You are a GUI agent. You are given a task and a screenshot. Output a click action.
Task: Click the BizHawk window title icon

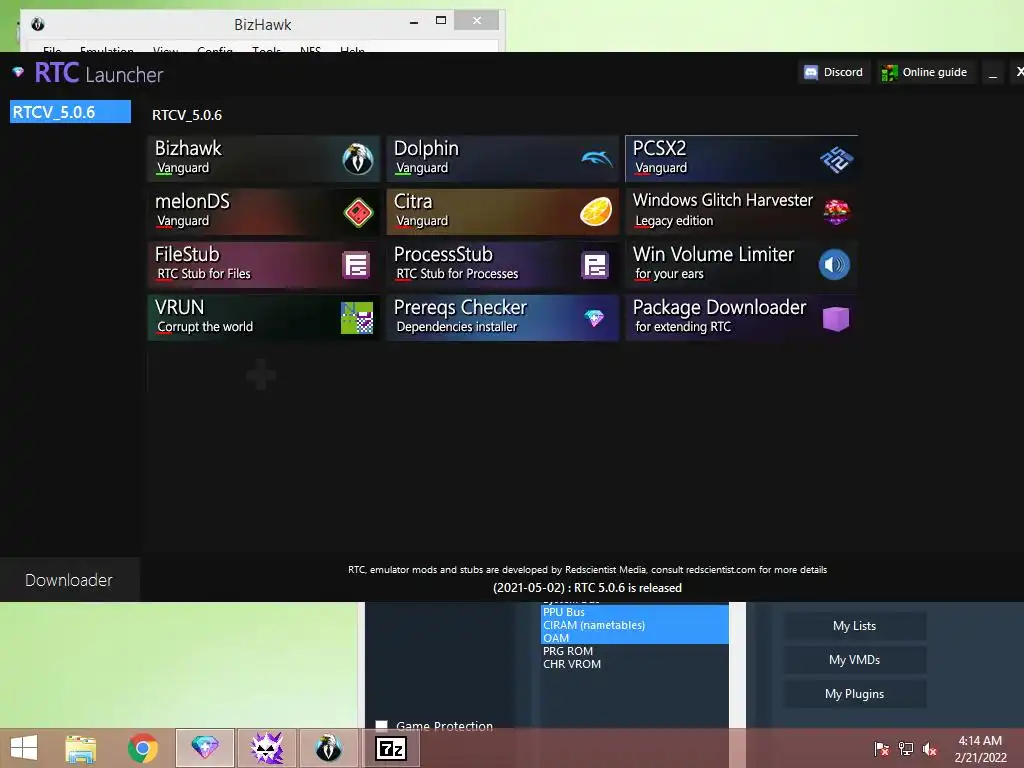pyautogui.click(x=38, y=24)
